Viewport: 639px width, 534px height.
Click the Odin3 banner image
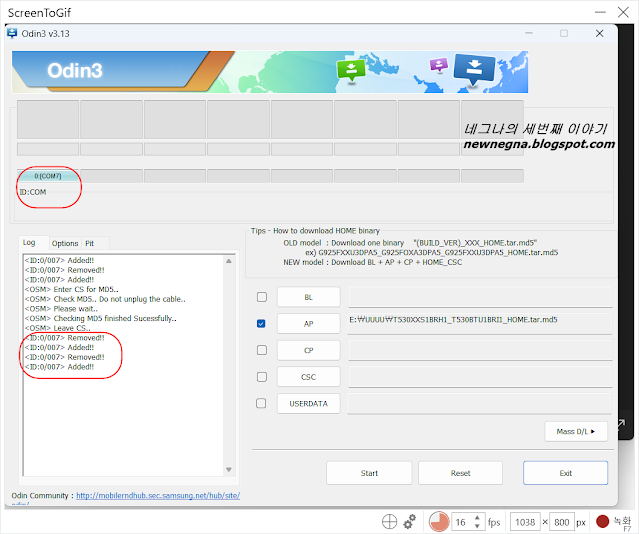pyautogui.click(x=270, y=72)
